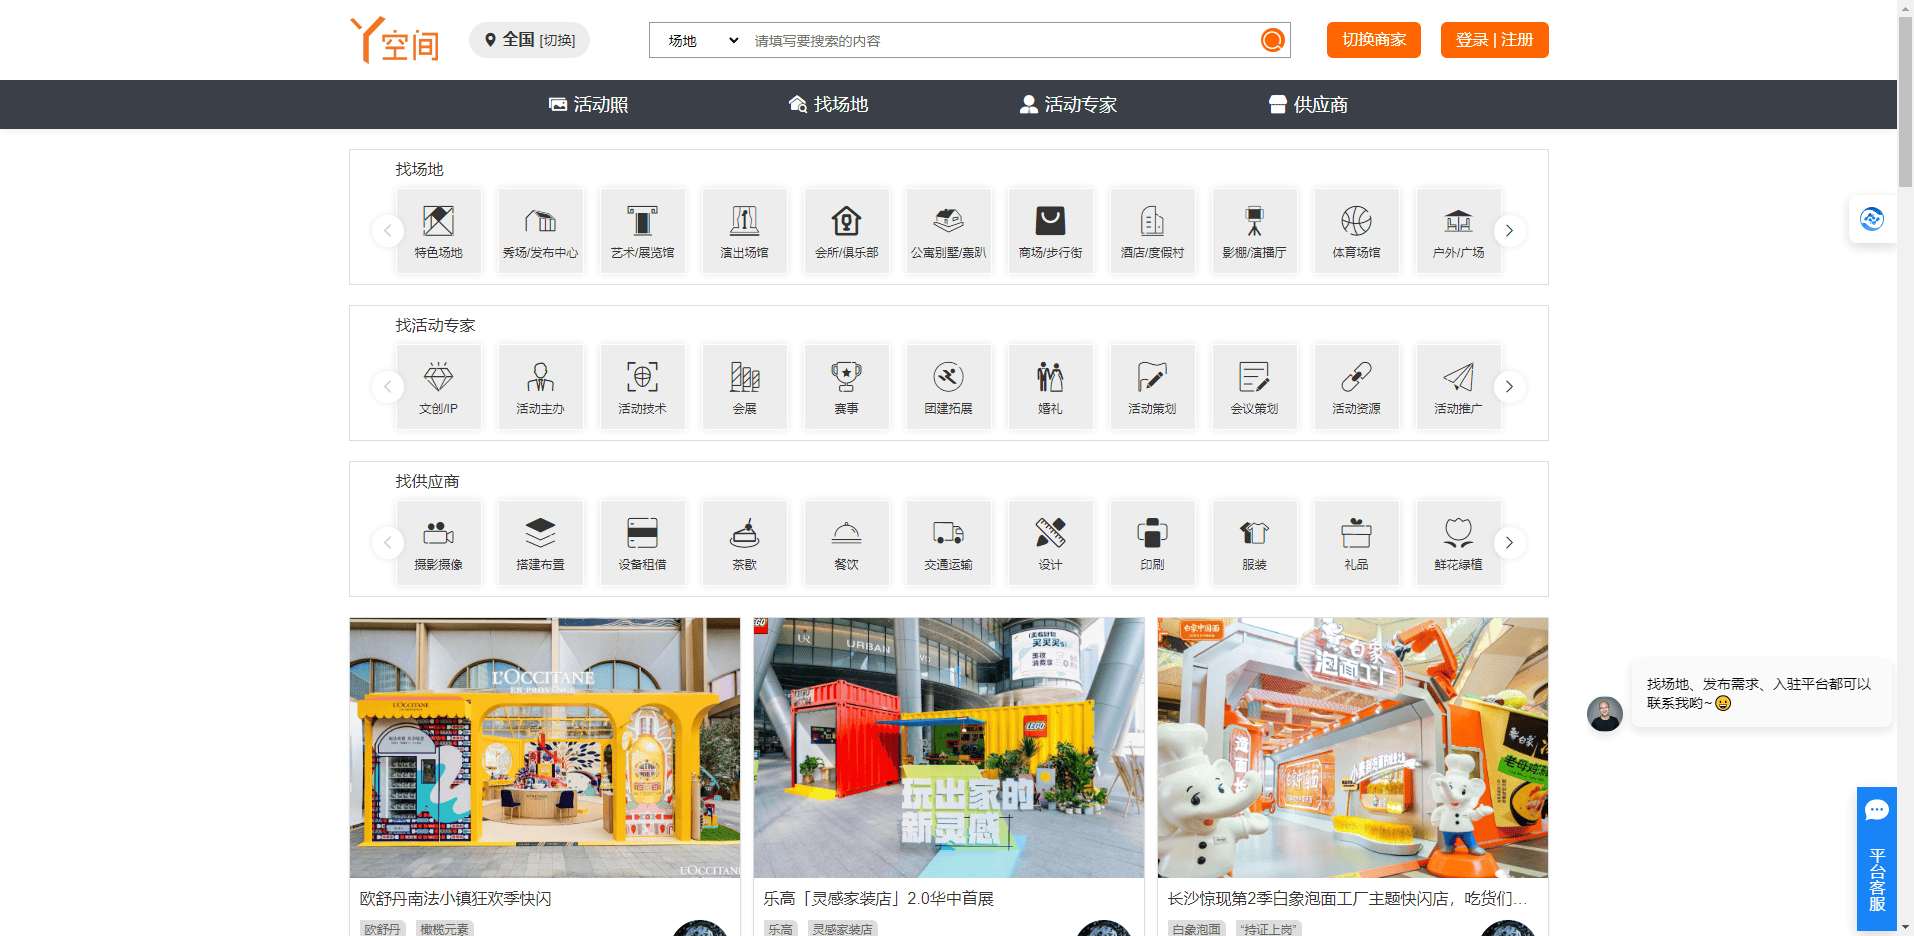Open the 长沙惊现第2季白象泡面工厂 title link
Image resolution: width=1914 pixels, height=936 pixels.
pos(1346,898)
